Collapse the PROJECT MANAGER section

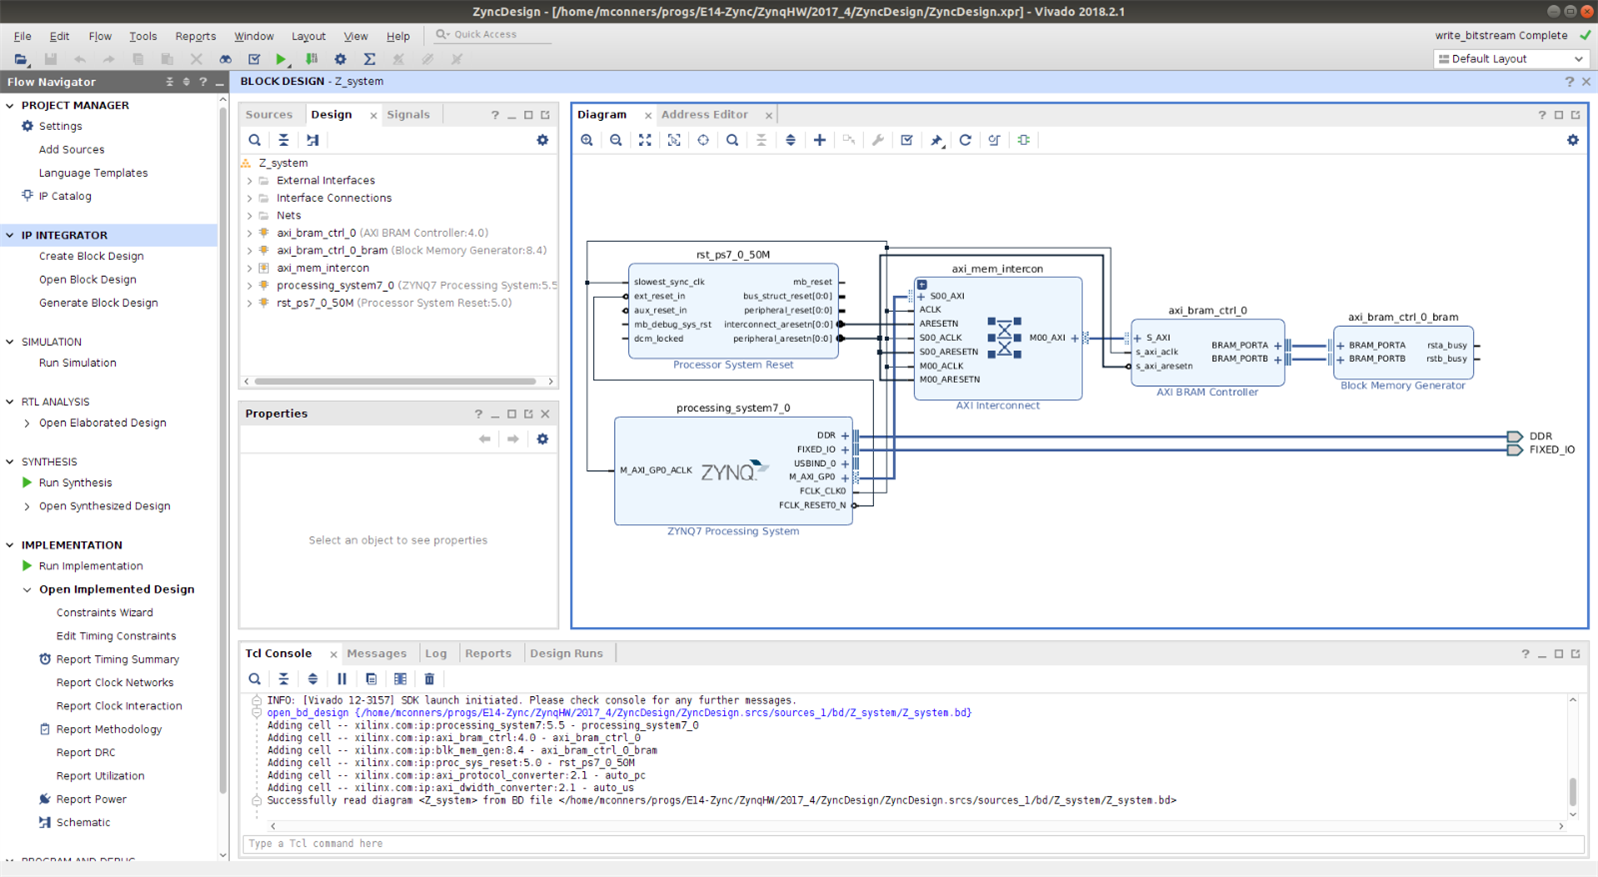[10, 105]
